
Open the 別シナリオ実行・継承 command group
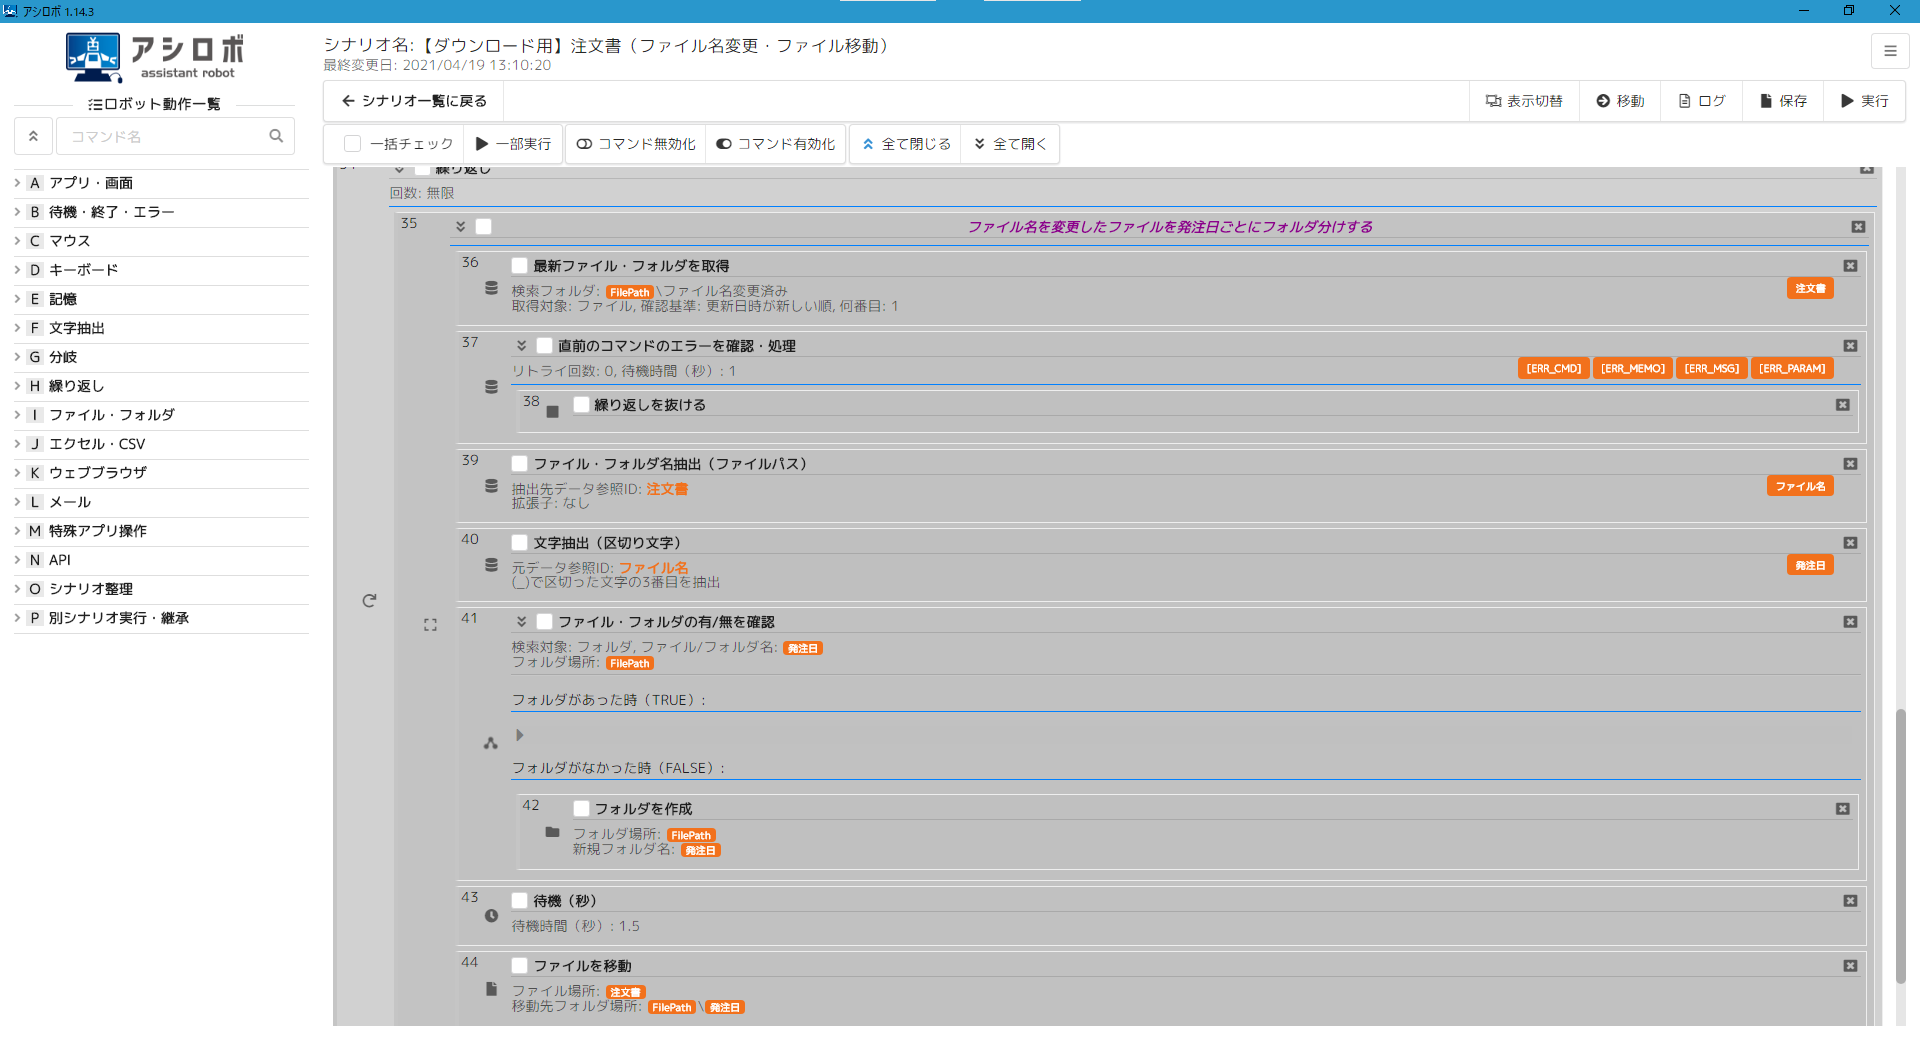[x=162, y=618]
